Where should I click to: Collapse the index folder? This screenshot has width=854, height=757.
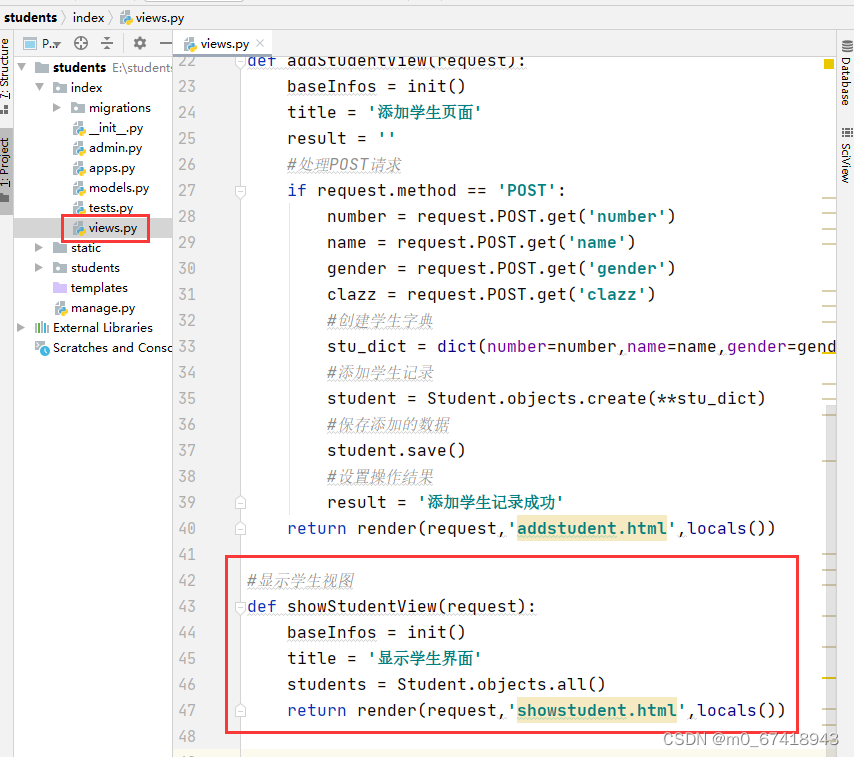coord(40,87)
